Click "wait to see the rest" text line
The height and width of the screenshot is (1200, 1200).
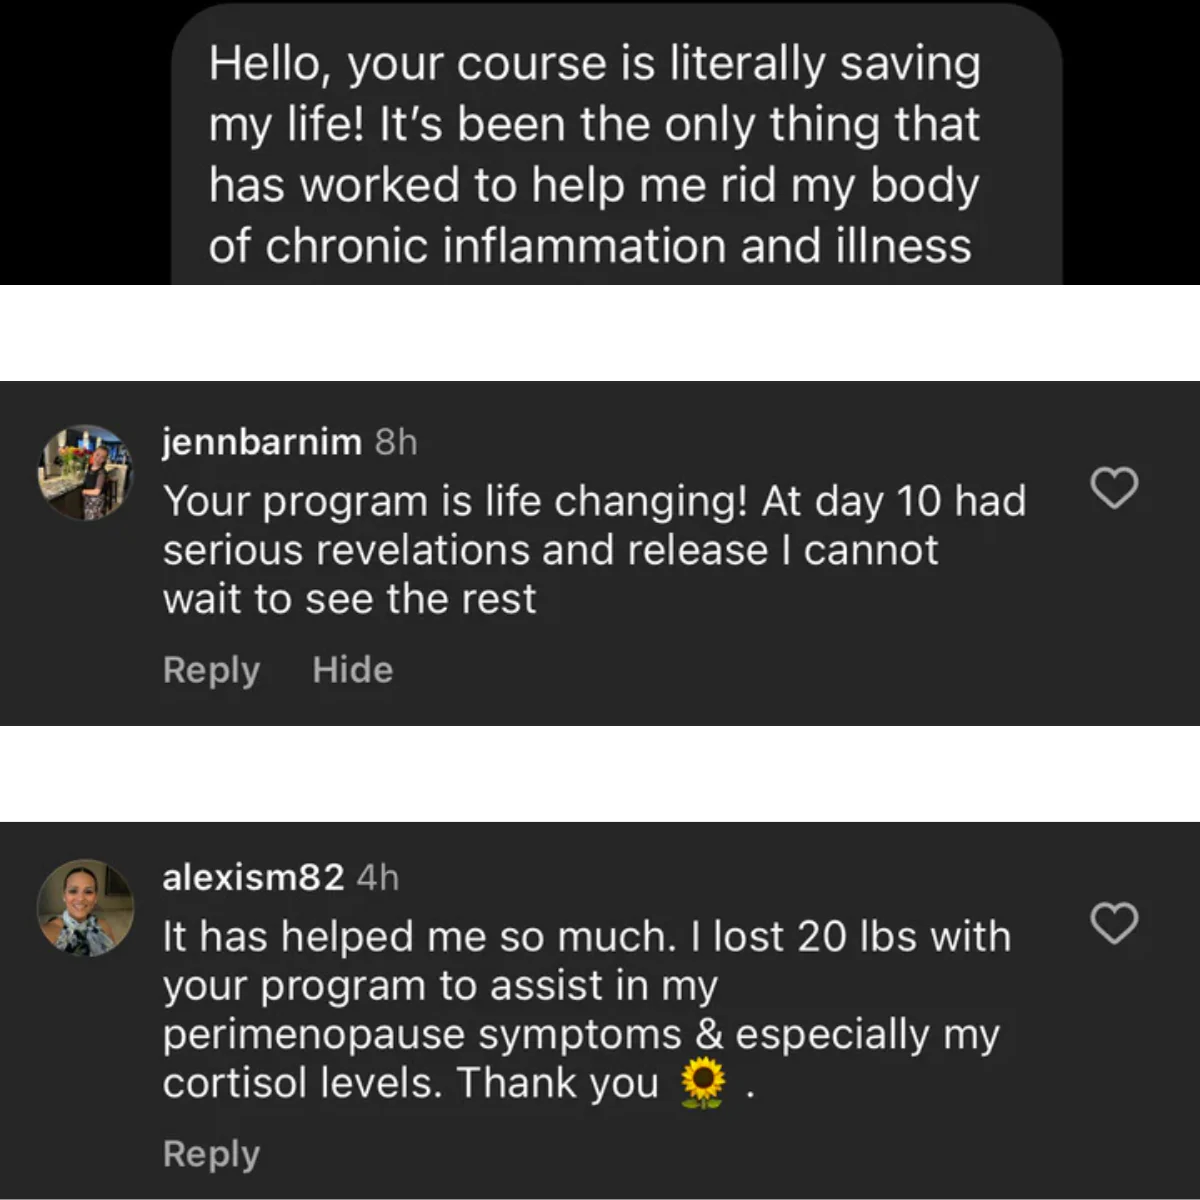click(x=350, y=599)
